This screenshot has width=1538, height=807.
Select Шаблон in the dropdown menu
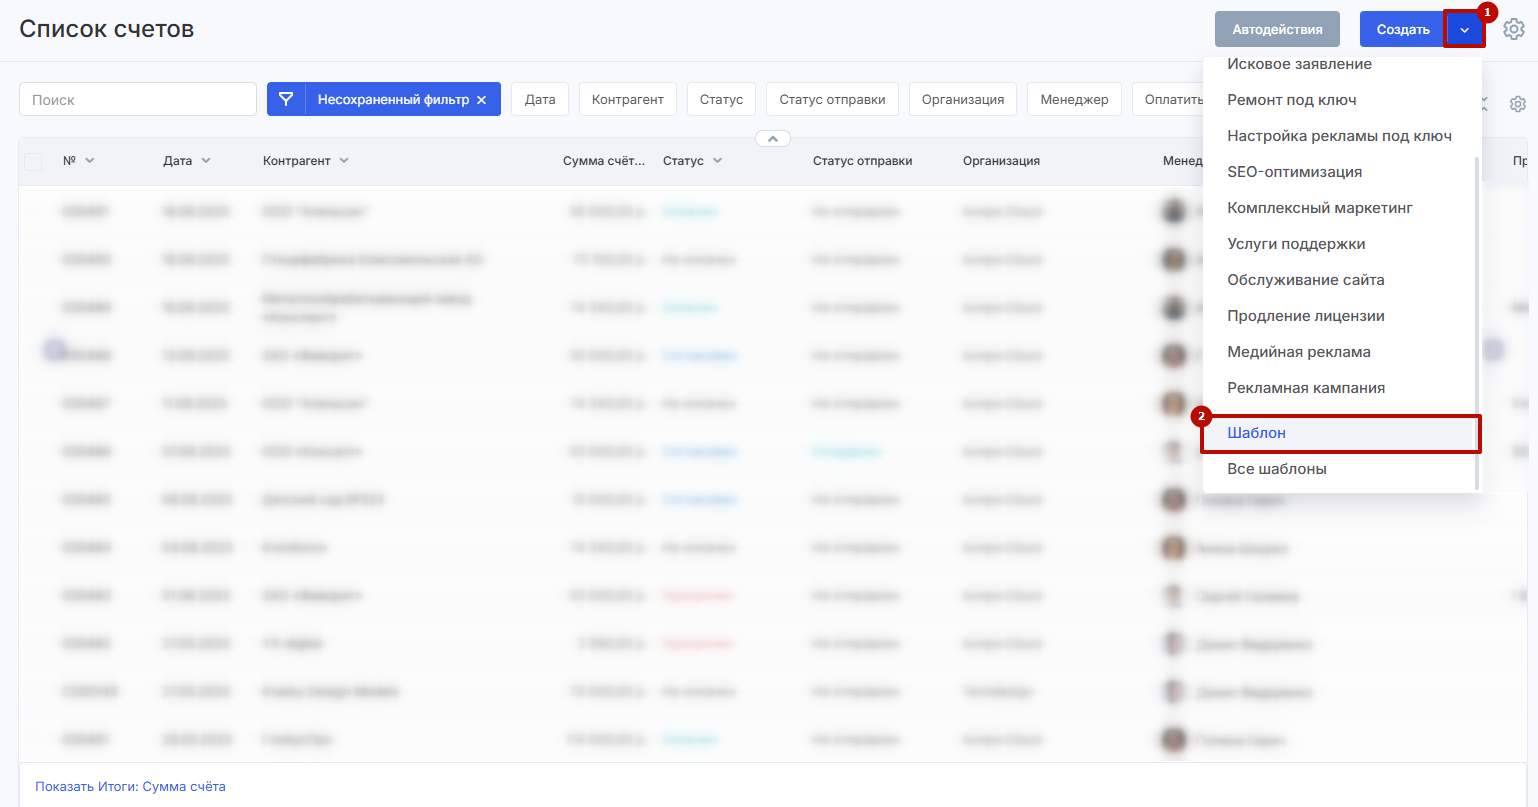coord(1256,433)
